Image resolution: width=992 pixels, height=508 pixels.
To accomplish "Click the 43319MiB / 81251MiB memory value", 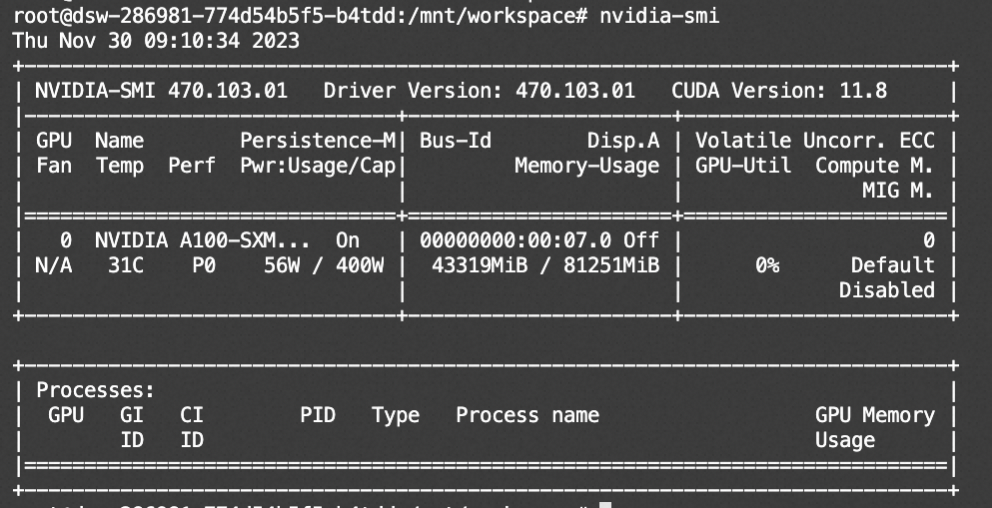I will click(x=539, y=266).
